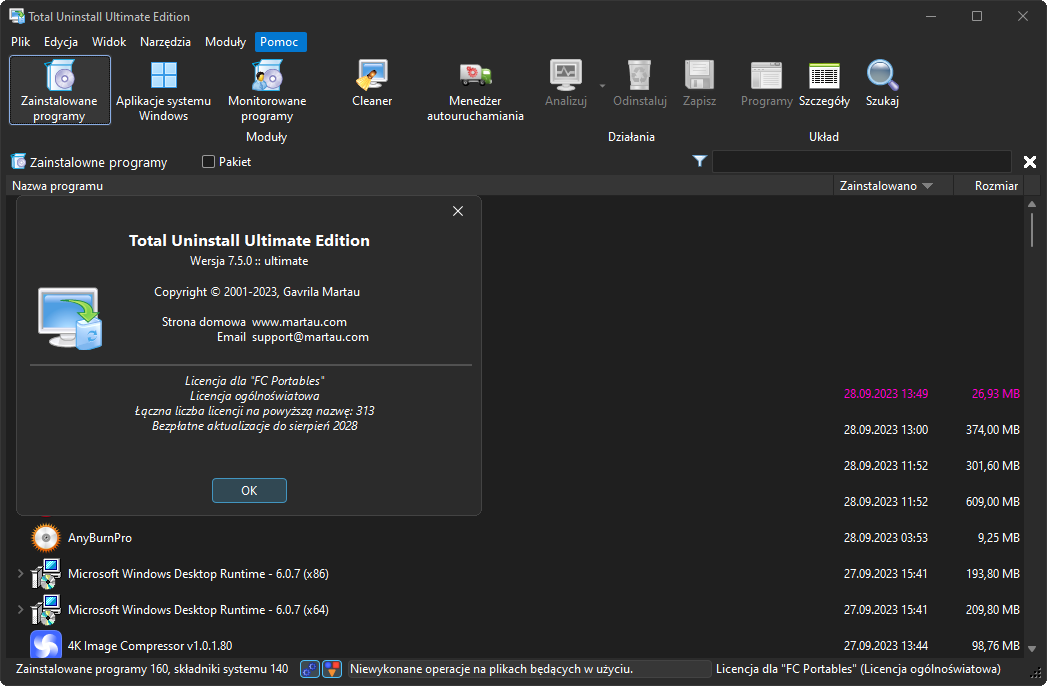Close the about dialog with X
Screen dimensions: 1047x686
[458, 211]
